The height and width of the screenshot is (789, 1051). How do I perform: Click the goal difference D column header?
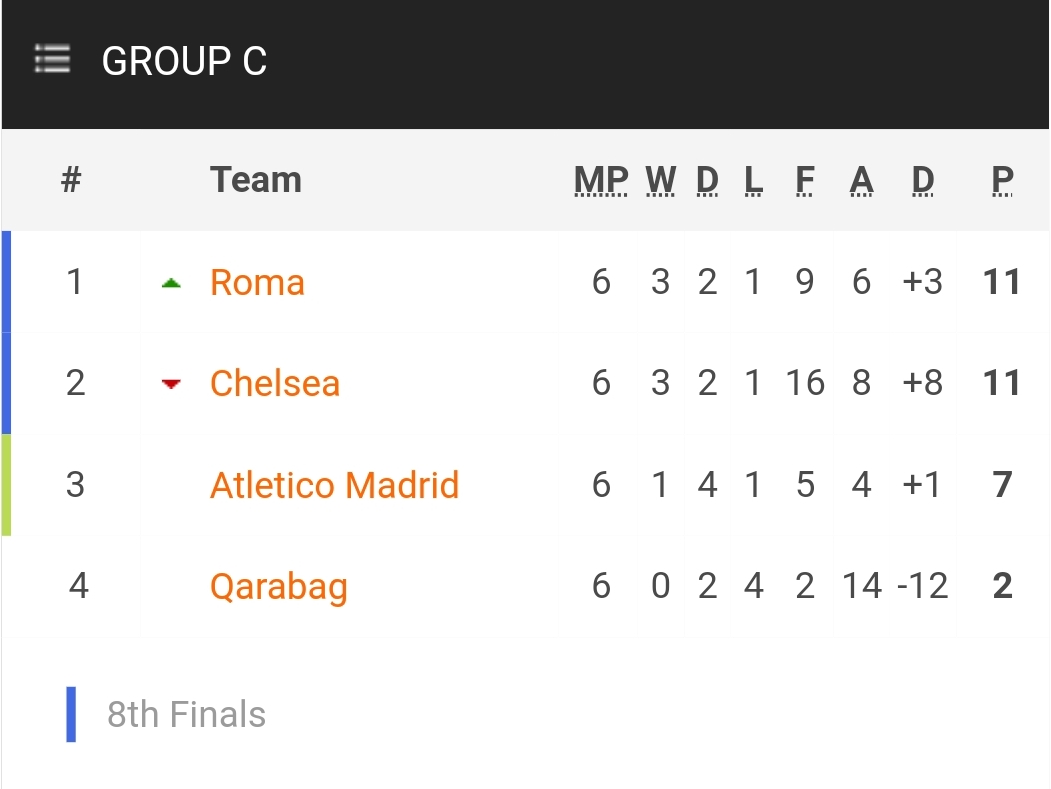pyautogui.click(x=922, y=180)
